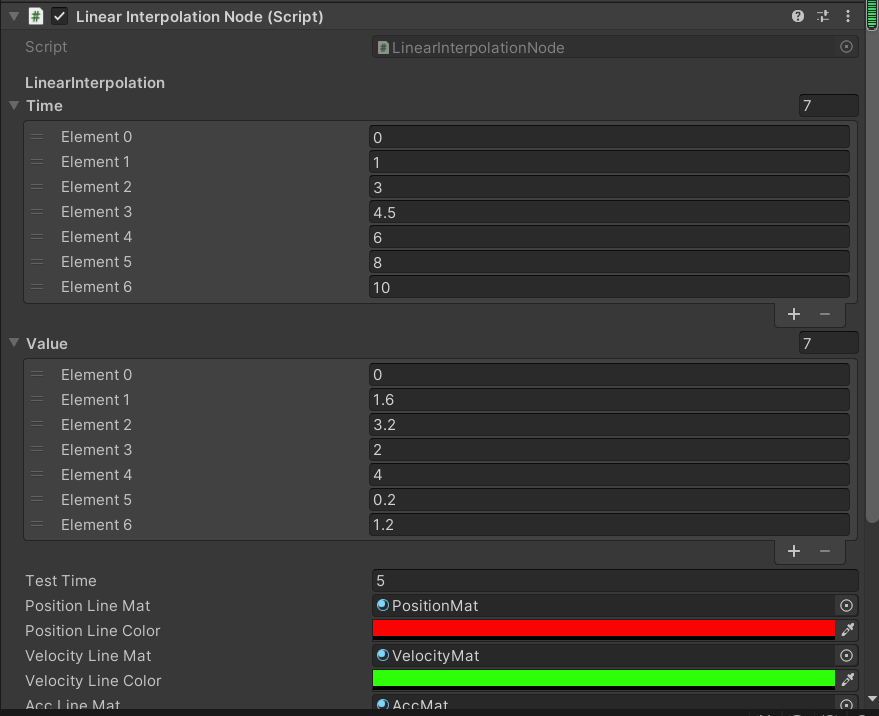Click the Velocity Line Color label
This screenshot has height=716, width=879.
pyautogui.click(x=93, y=681)
